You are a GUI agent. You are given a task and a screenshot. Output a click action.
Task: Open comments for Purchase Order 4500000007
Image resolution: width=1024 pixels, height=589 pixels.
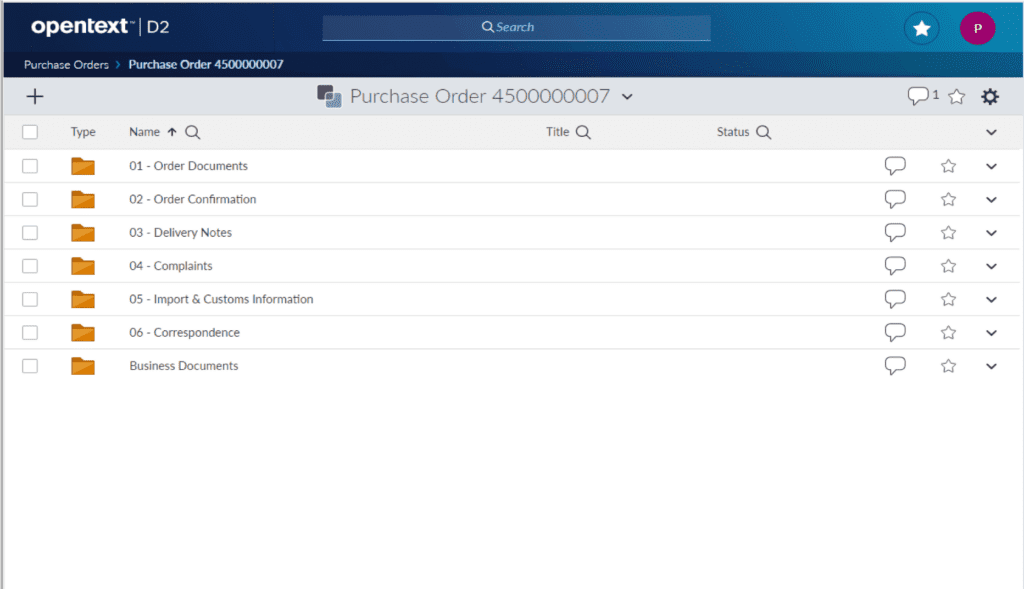(918, 96)
